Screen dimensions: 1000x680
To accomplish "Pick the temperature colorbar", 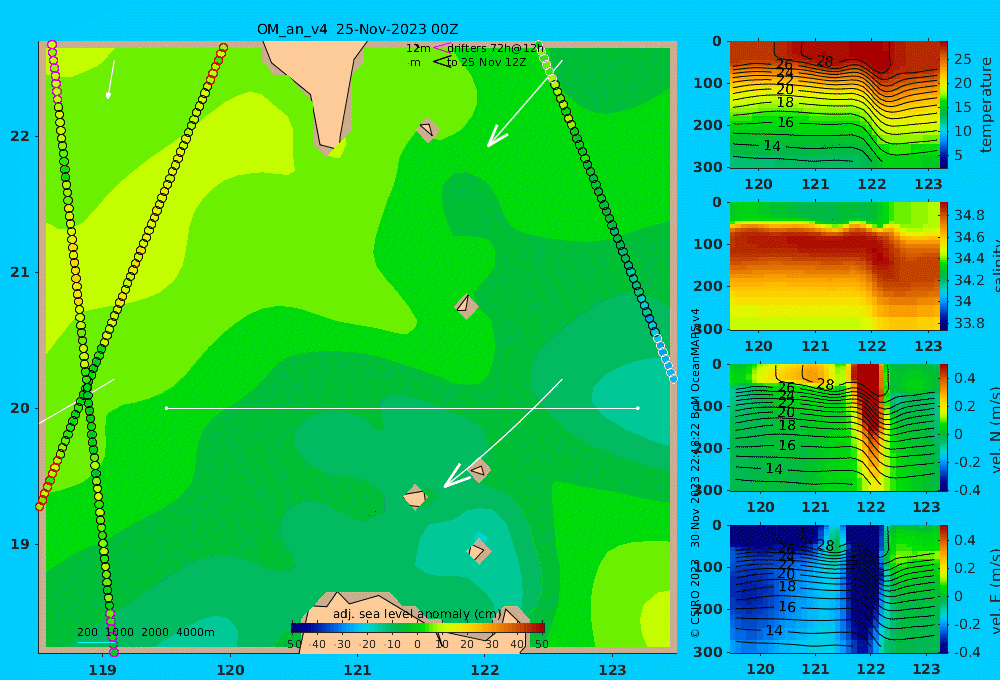I will (x=944, y=105).
